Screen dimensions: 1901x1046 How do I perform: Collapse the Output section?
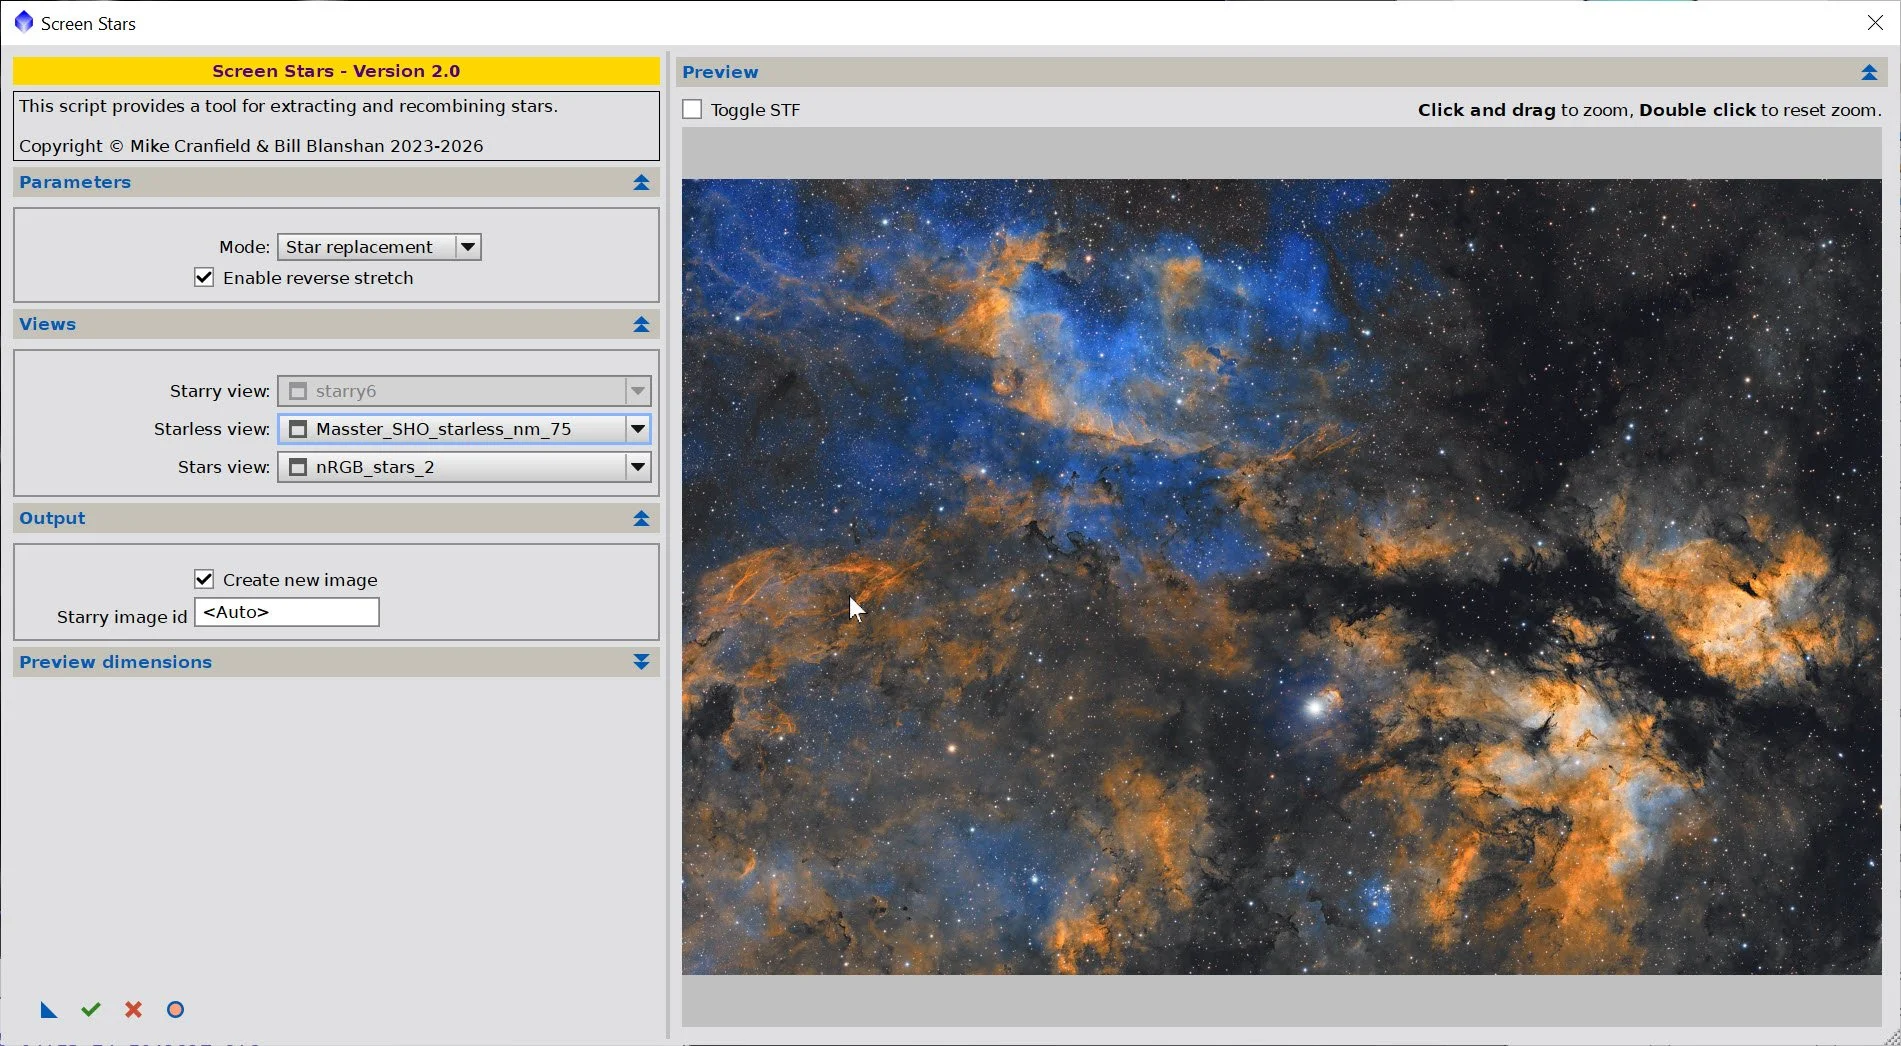641,518
